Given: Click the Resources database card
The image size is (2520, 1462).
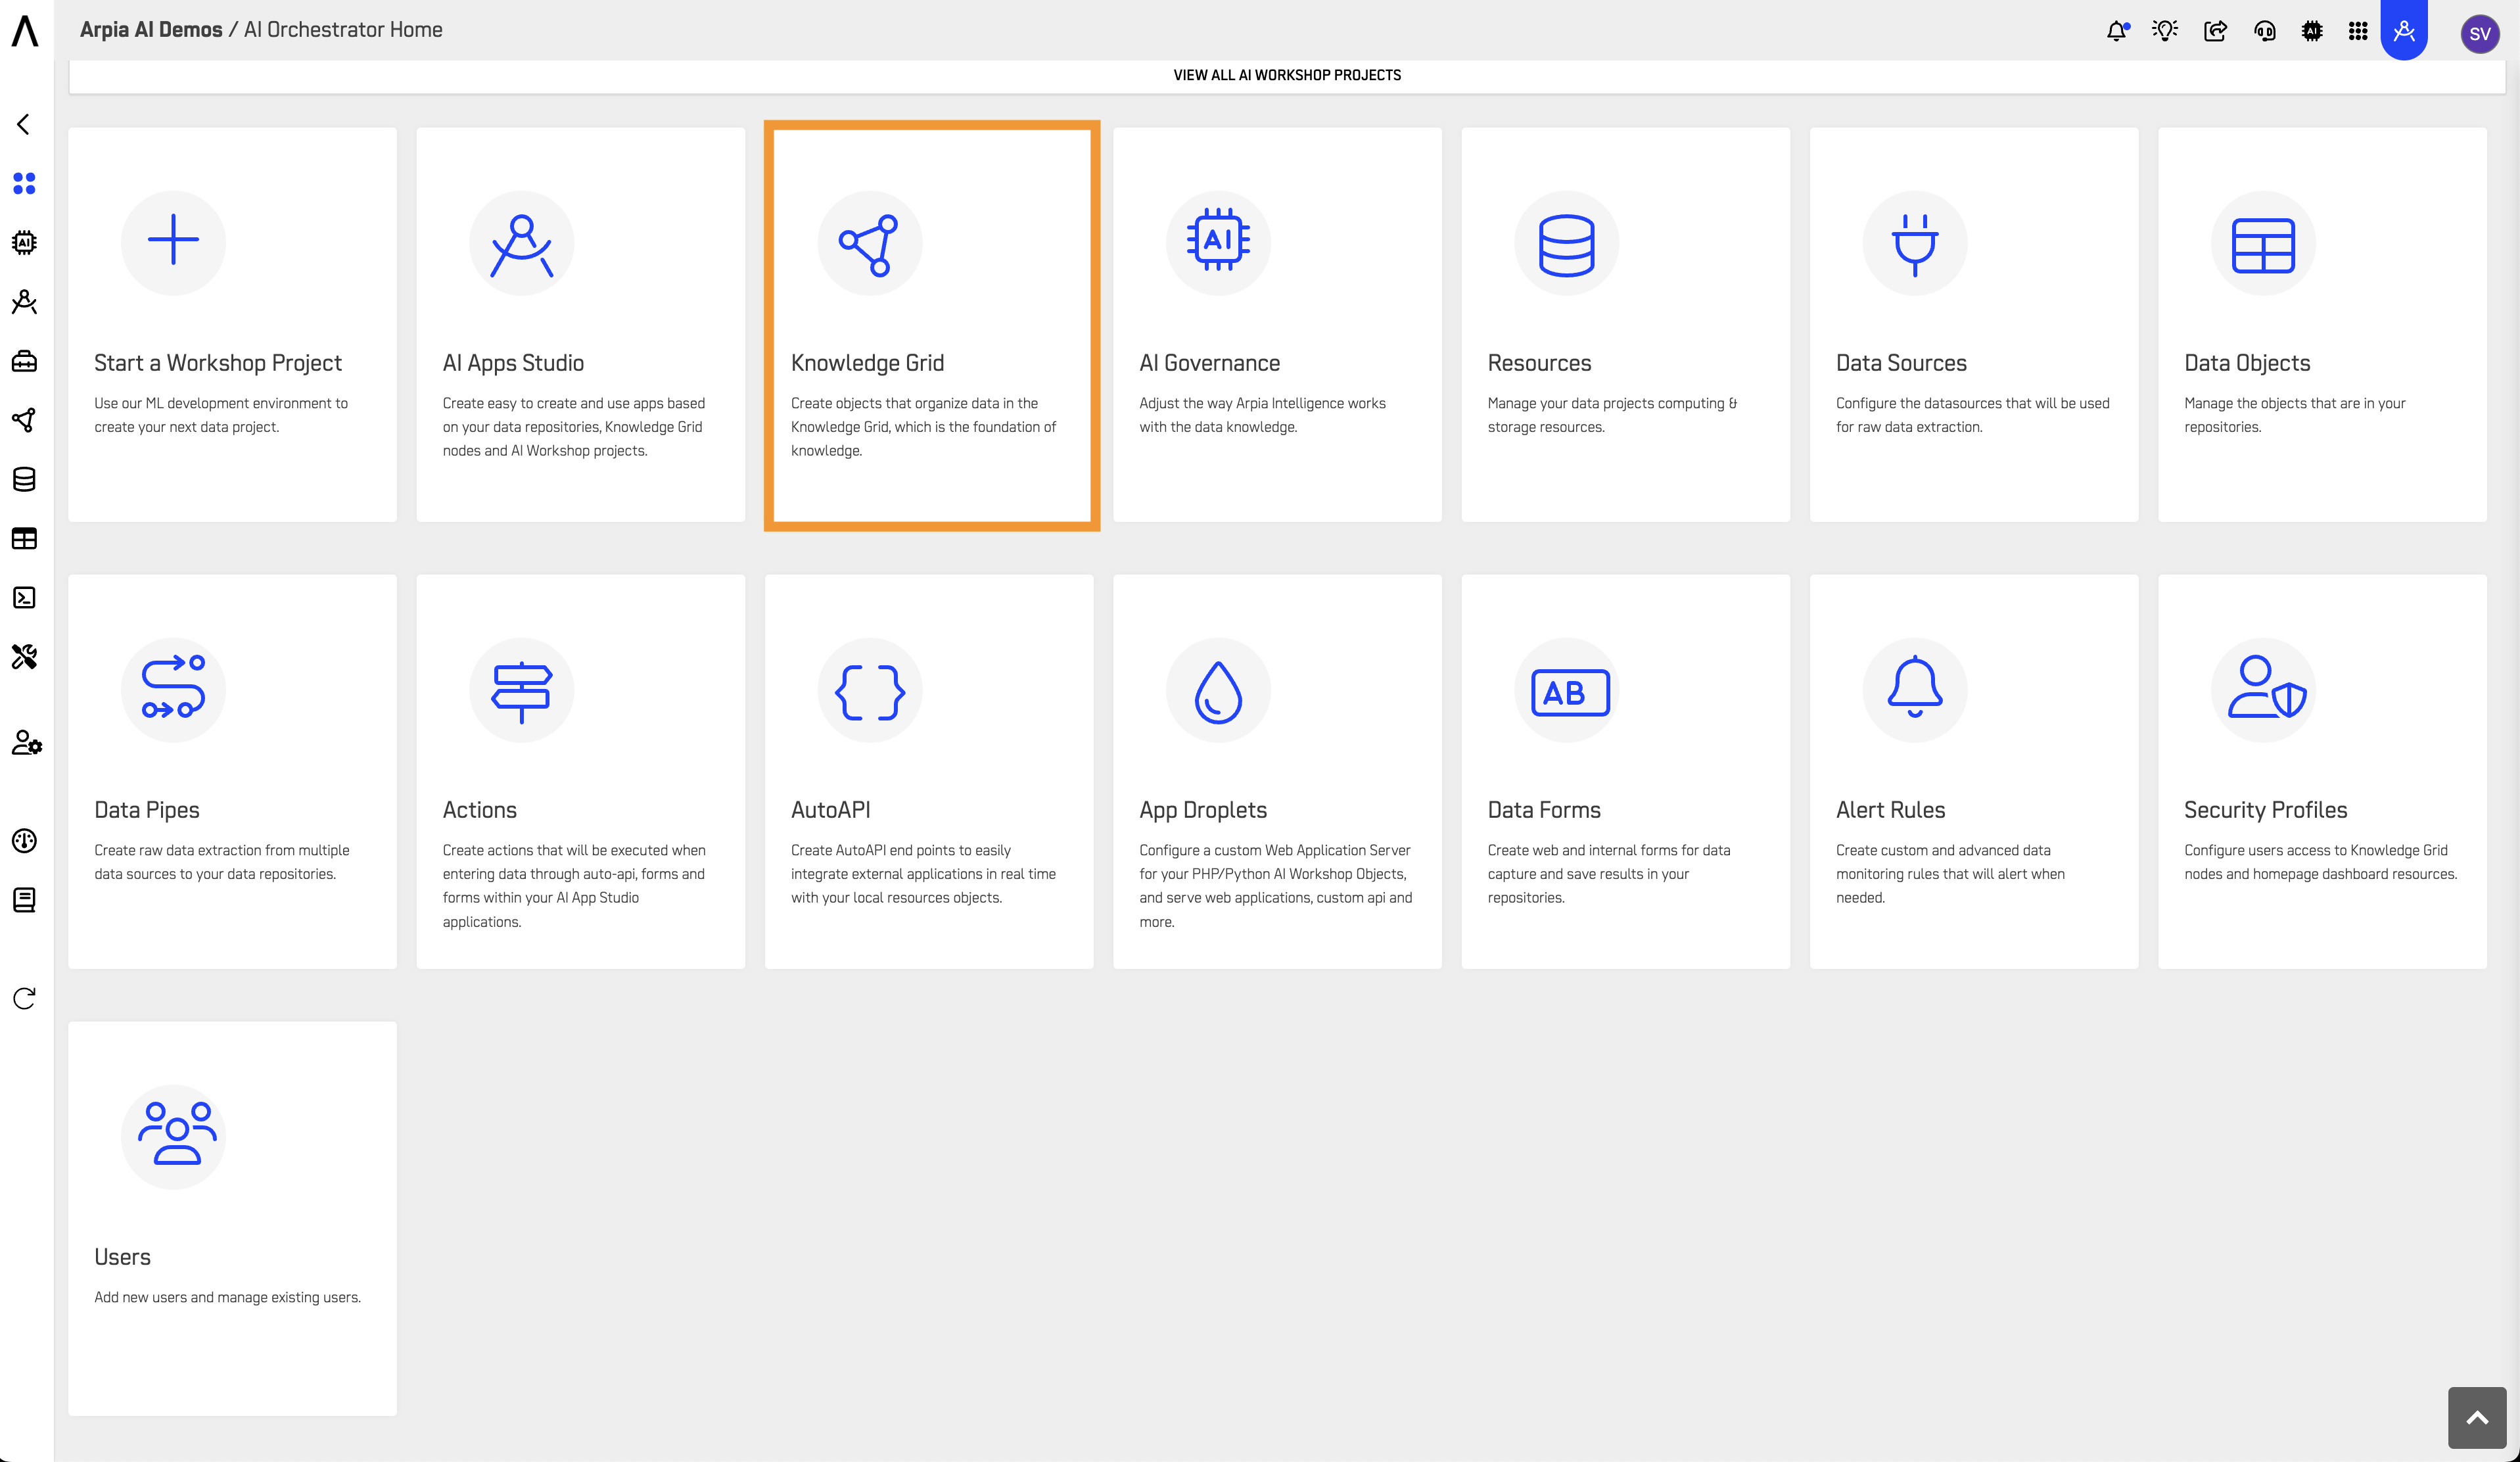Looking at the screenshot, I should [x=1625, y=324].
